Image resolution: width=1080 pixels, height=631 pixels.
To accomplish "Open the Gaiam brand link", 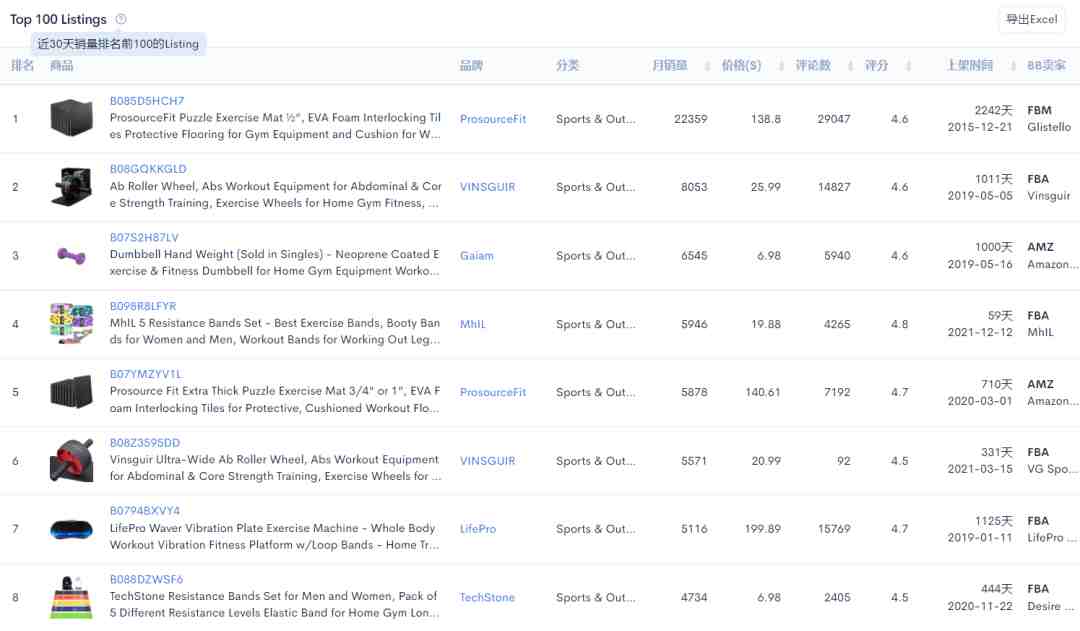I will 477,256.
